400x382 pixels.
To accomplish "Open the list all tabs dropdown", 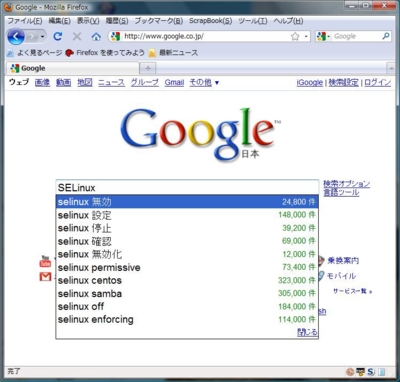I will tap(391, 68).
